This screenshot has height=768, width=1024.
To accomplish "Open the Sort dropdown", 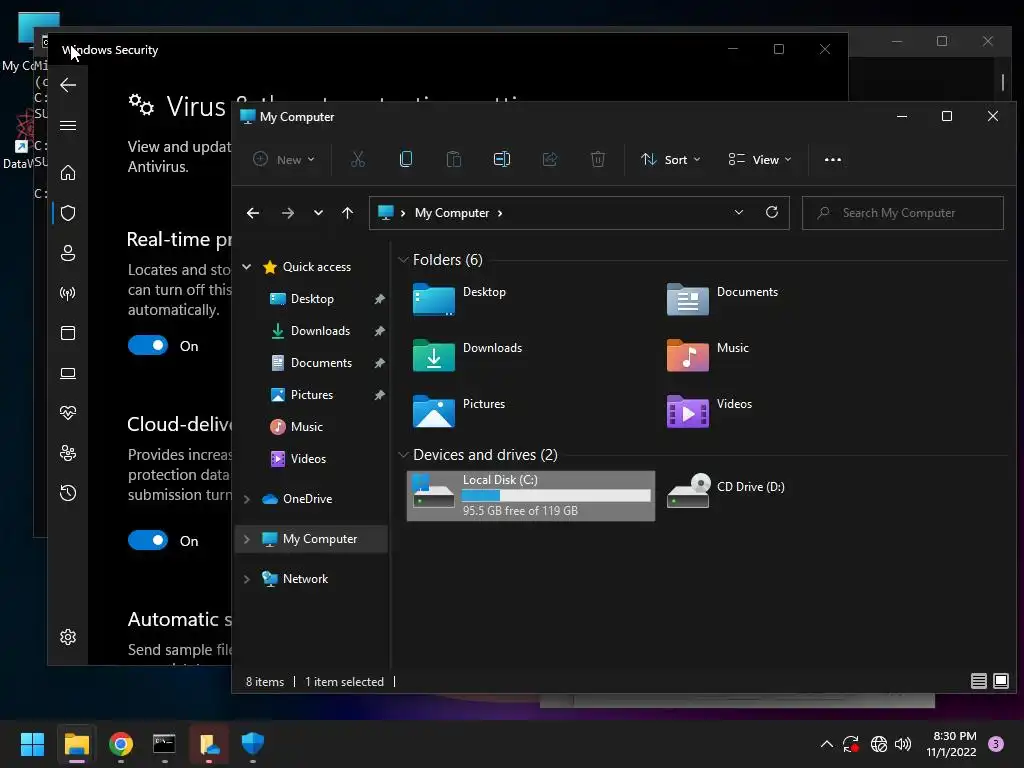I will [x=671, y=159].
